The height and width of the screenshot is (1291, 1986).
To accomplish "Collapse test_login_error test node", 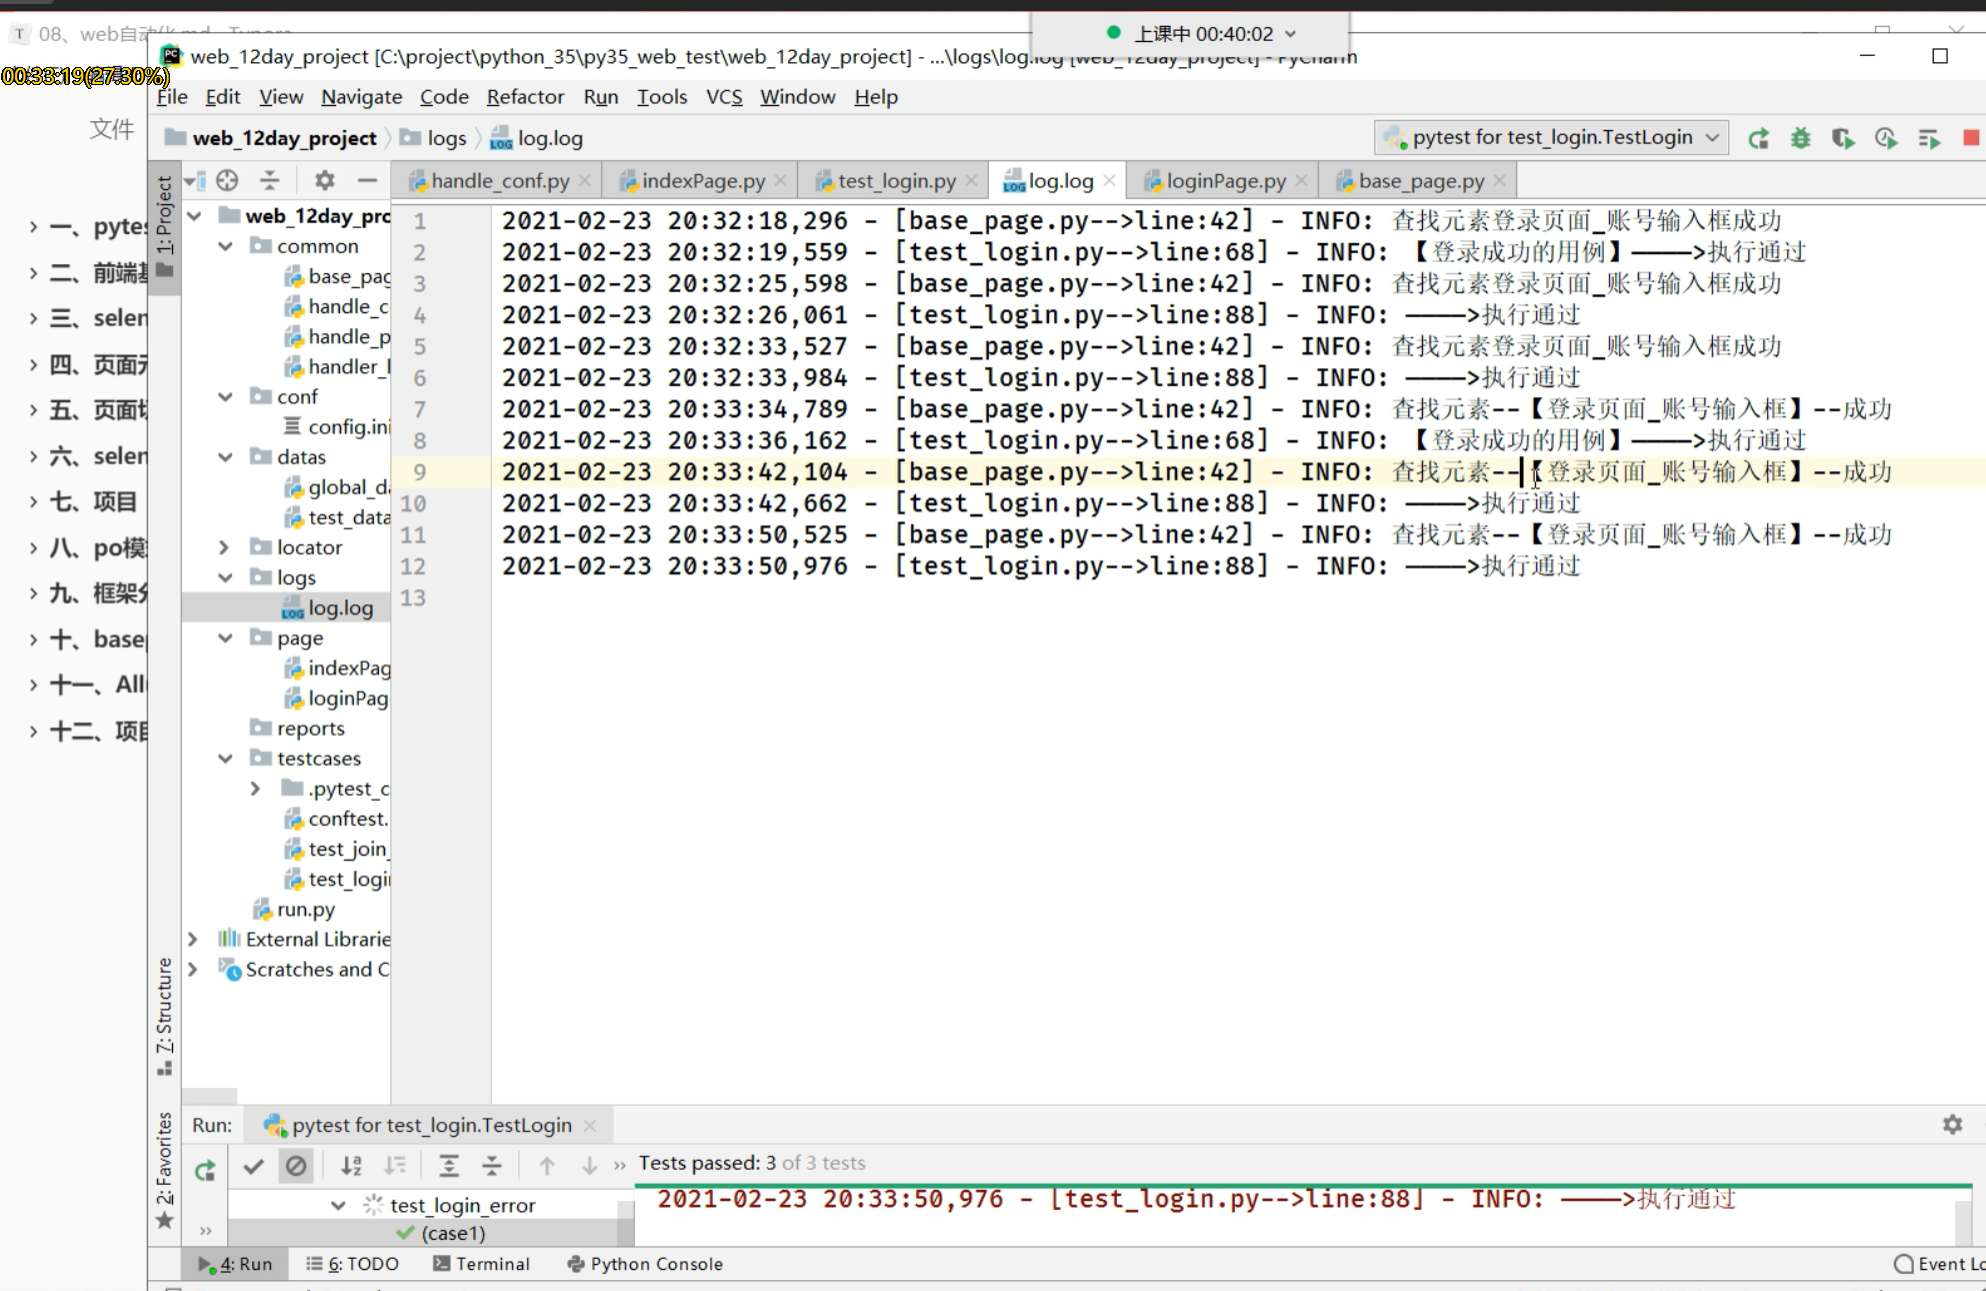I will click(x=338, y=1205).
